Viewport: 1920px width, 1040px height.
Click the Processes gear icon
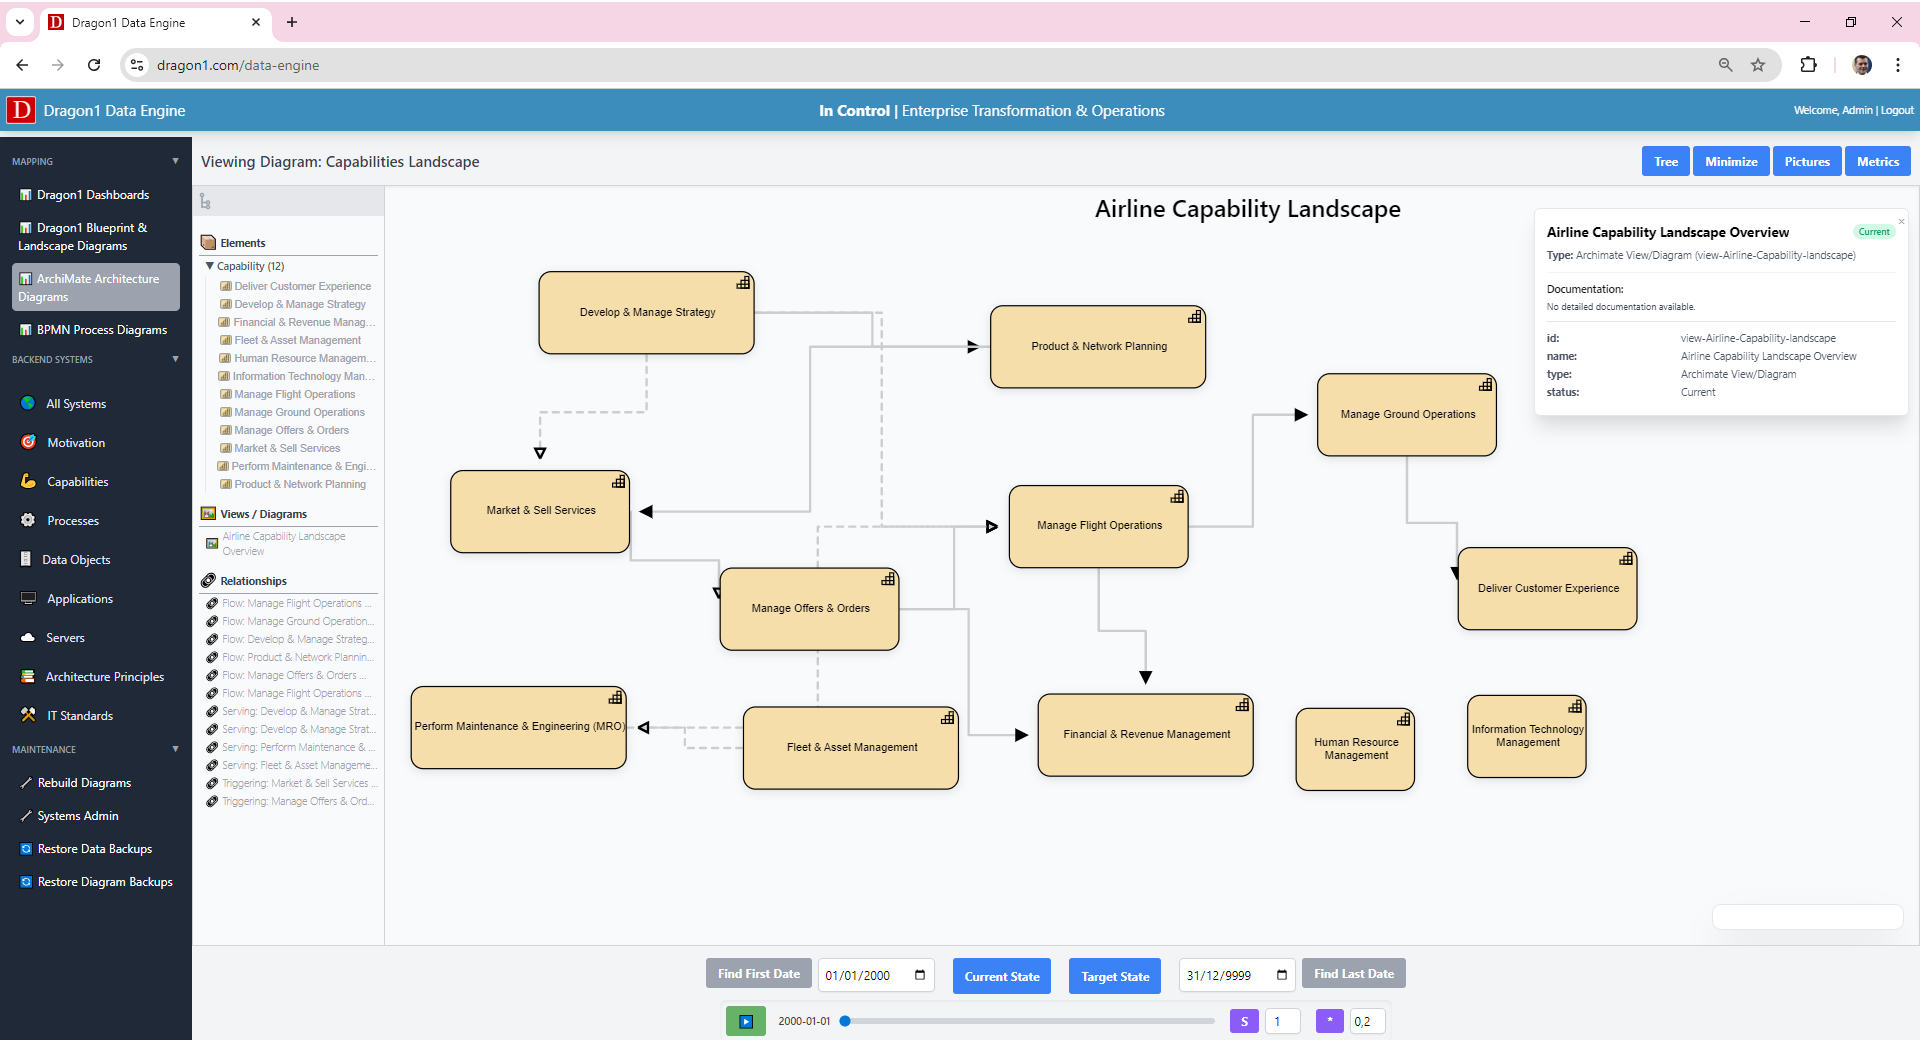click(x=28, y=520)
